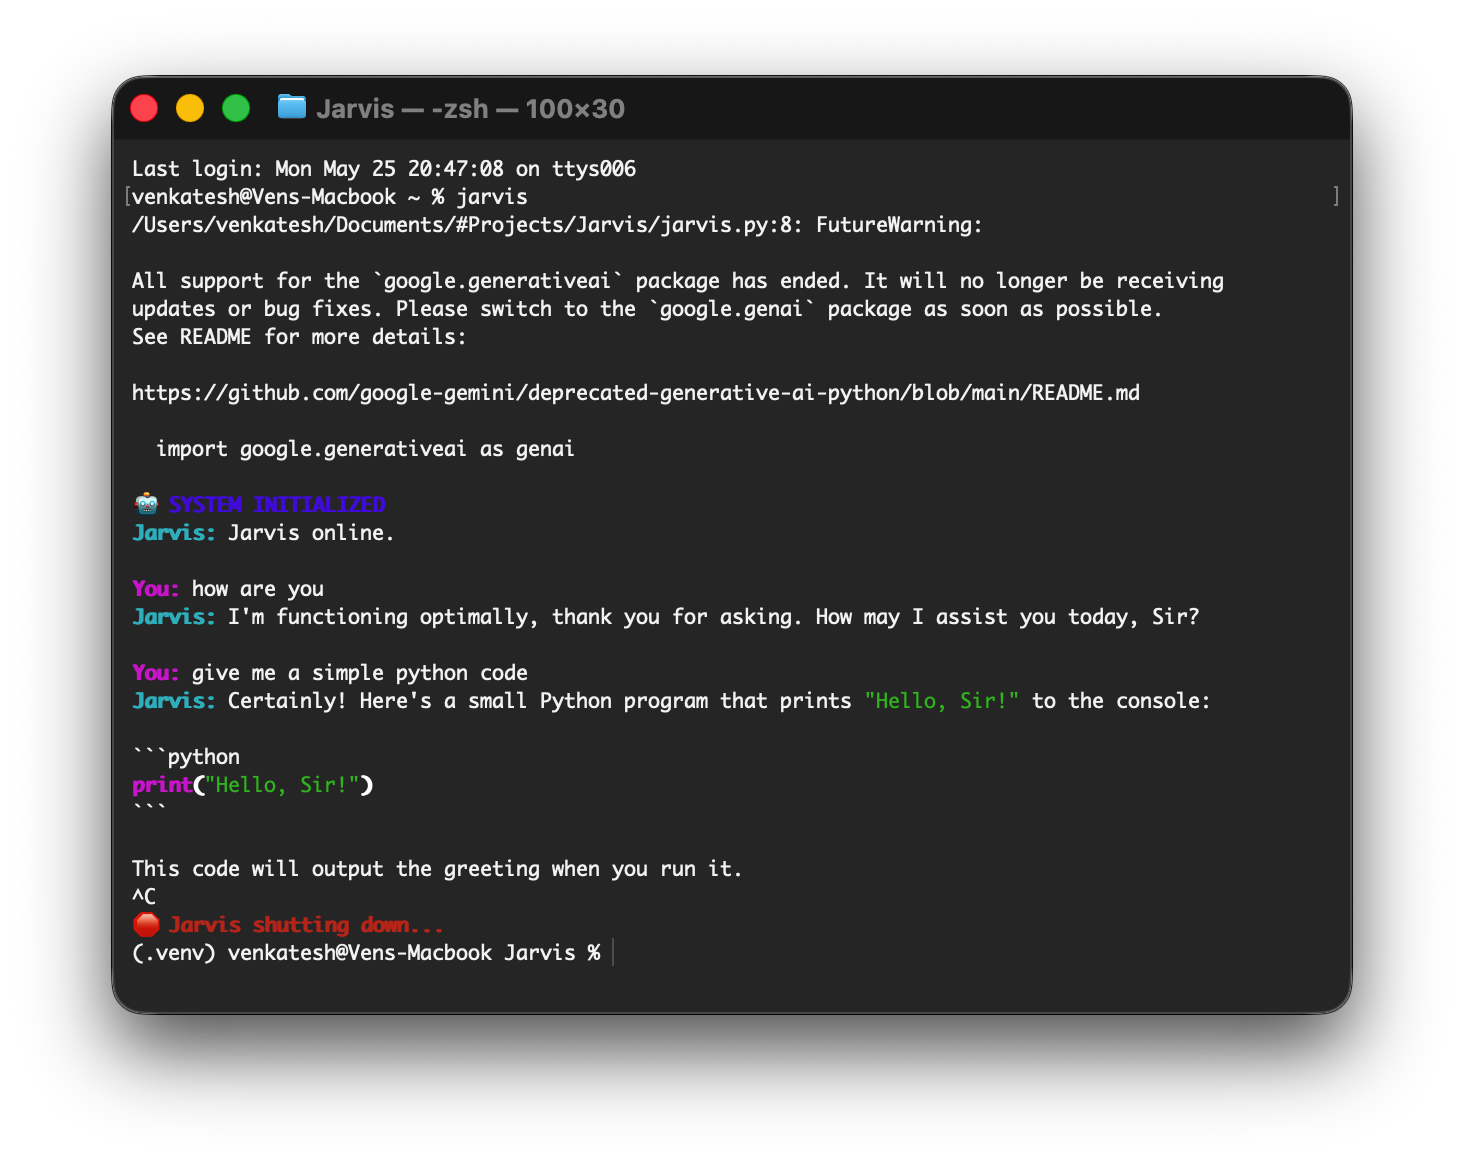Click the '(.venv) venkatesh@Vens-Macbook Jarvis %' prompt
1464x1162 pixels.
tap(366, 953)
